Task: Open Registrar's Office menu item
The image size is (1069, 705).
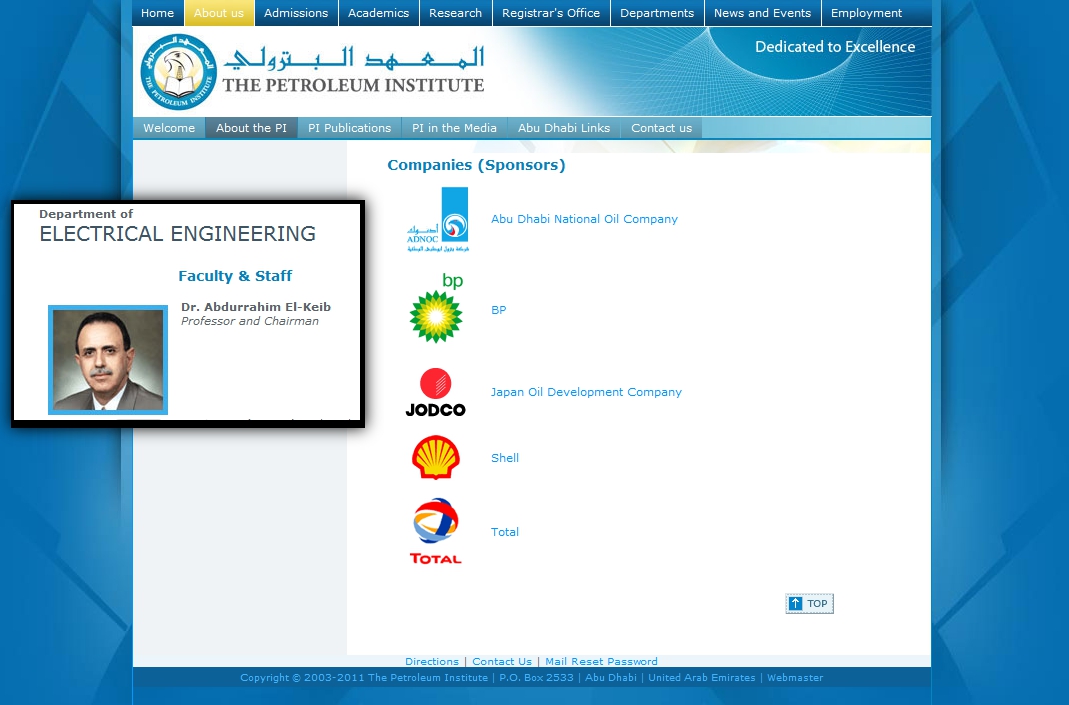Action: (x=551, y=13)
